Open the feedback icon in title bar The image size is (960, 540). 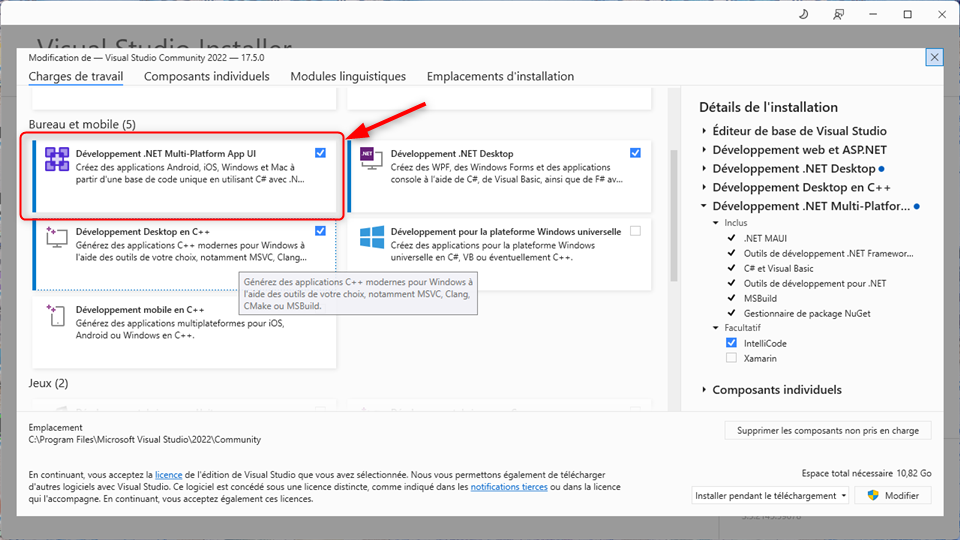coord(838,14)
